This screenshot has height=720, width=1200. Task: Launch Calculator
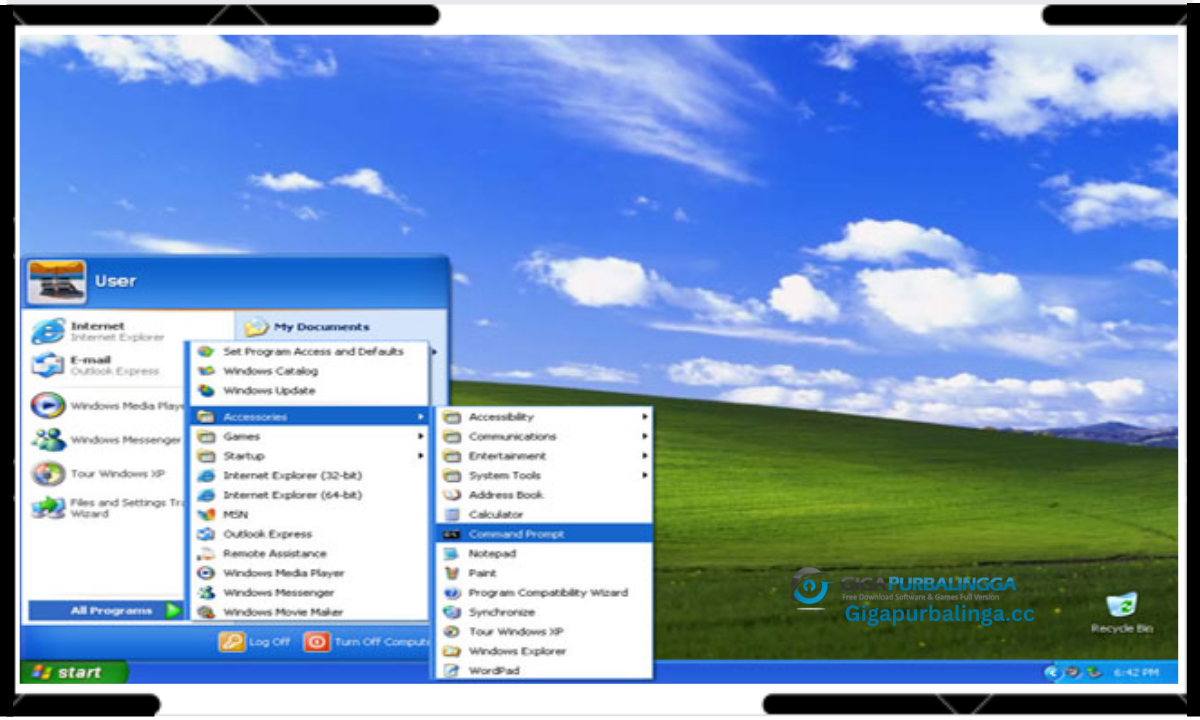pos(545,514)
